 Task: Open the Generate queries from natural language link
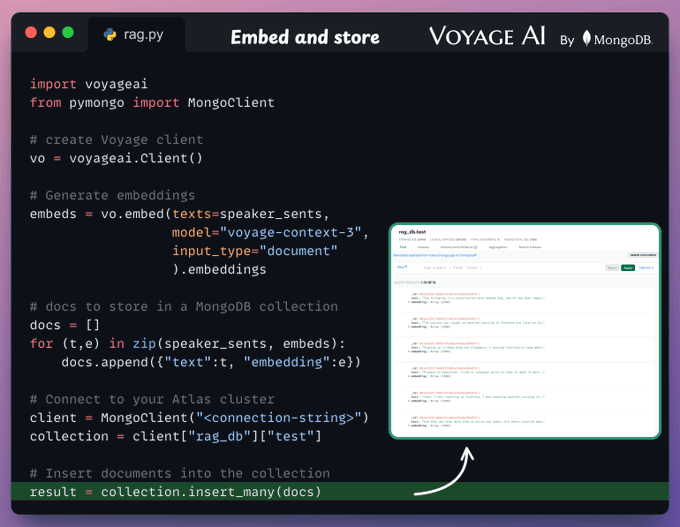pos(435,255)
